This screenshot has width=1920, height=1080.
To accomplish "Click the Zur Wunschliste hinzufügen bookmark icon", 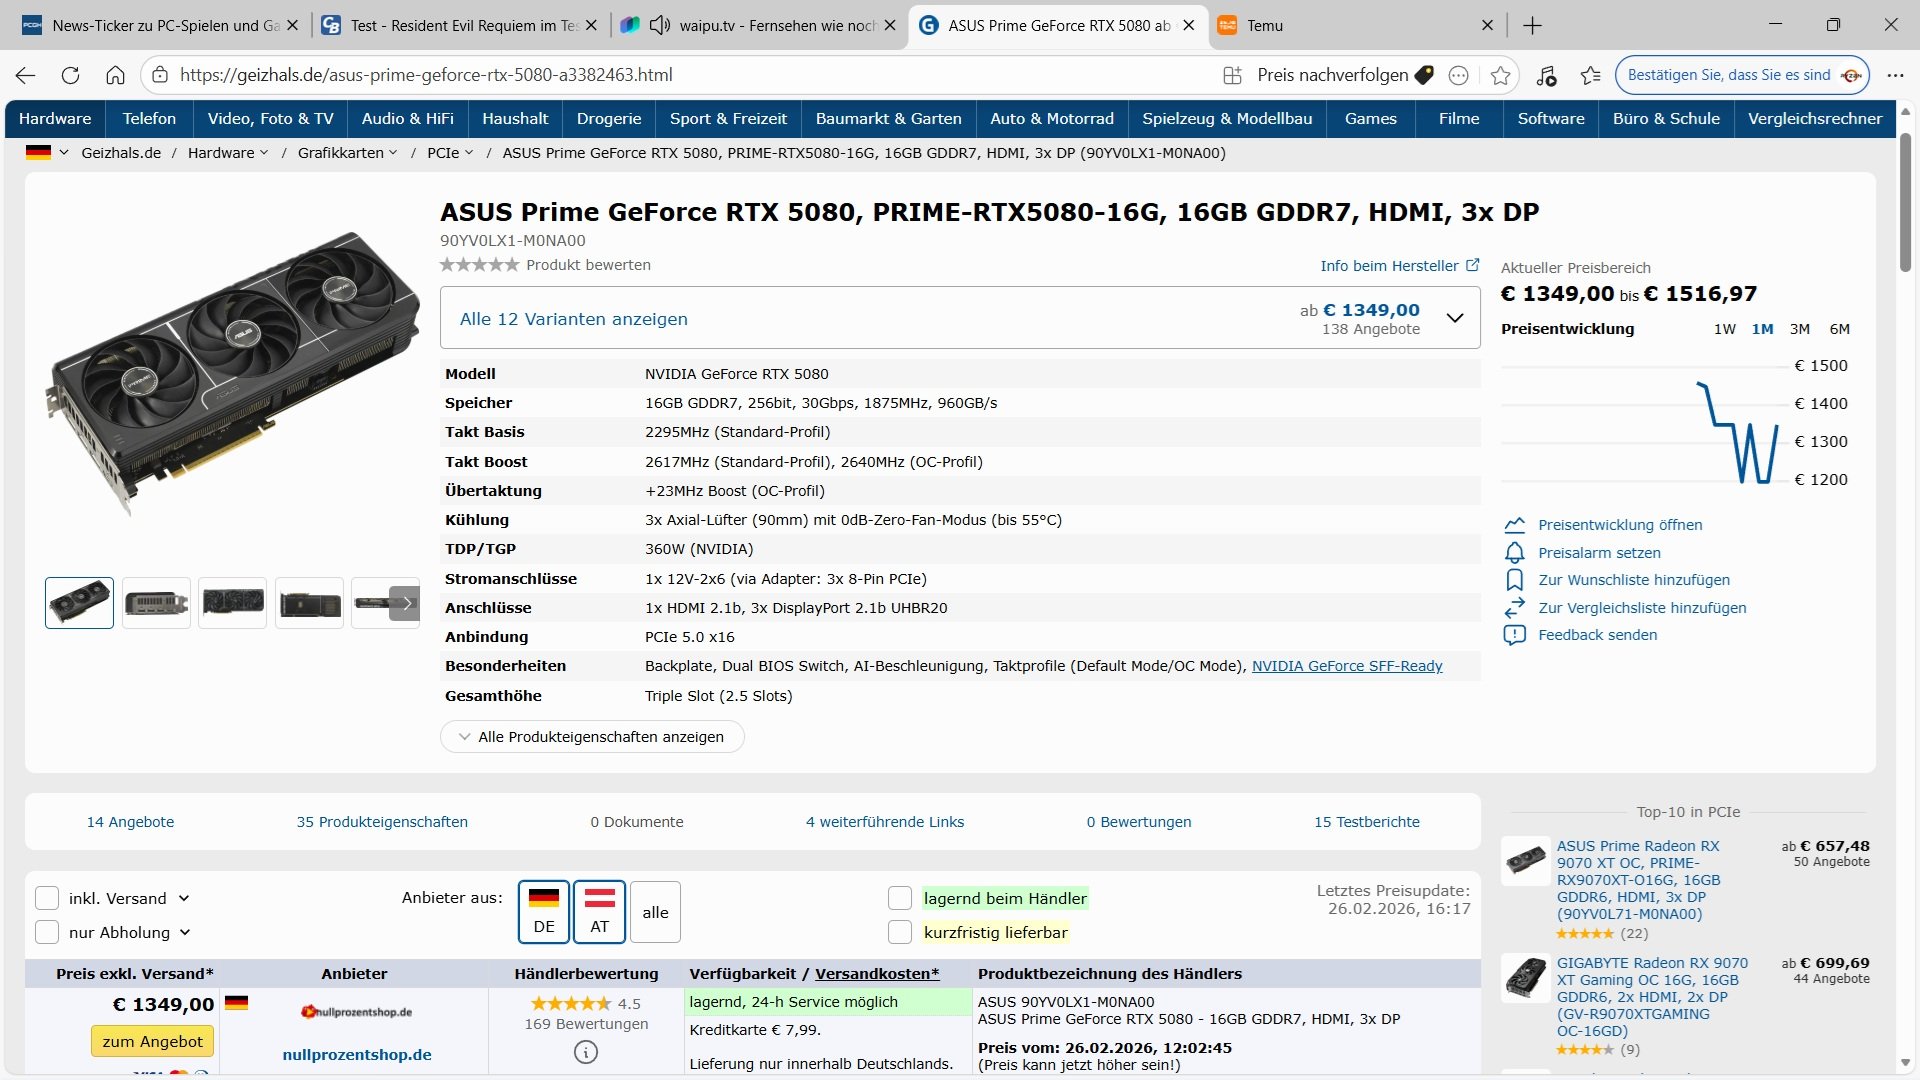I will click(1514, 580).
